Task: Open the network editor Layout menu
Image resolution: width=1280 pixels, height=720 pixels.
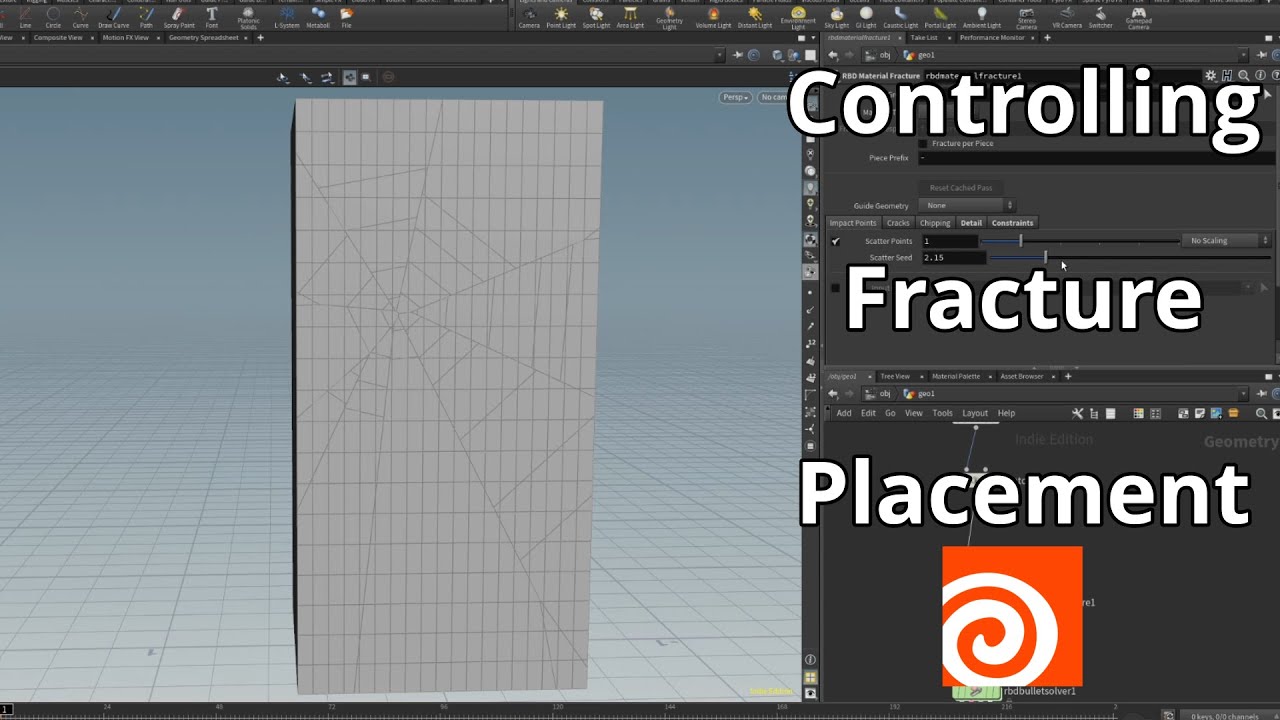Action: click(975, 413)
